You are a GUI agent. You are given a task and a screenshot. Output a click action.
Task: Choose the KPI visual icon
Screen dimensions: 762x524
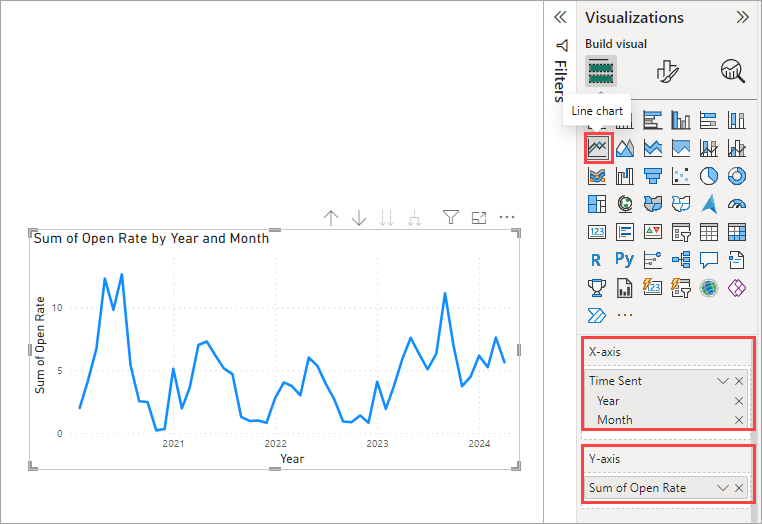(x=653, y=232)
